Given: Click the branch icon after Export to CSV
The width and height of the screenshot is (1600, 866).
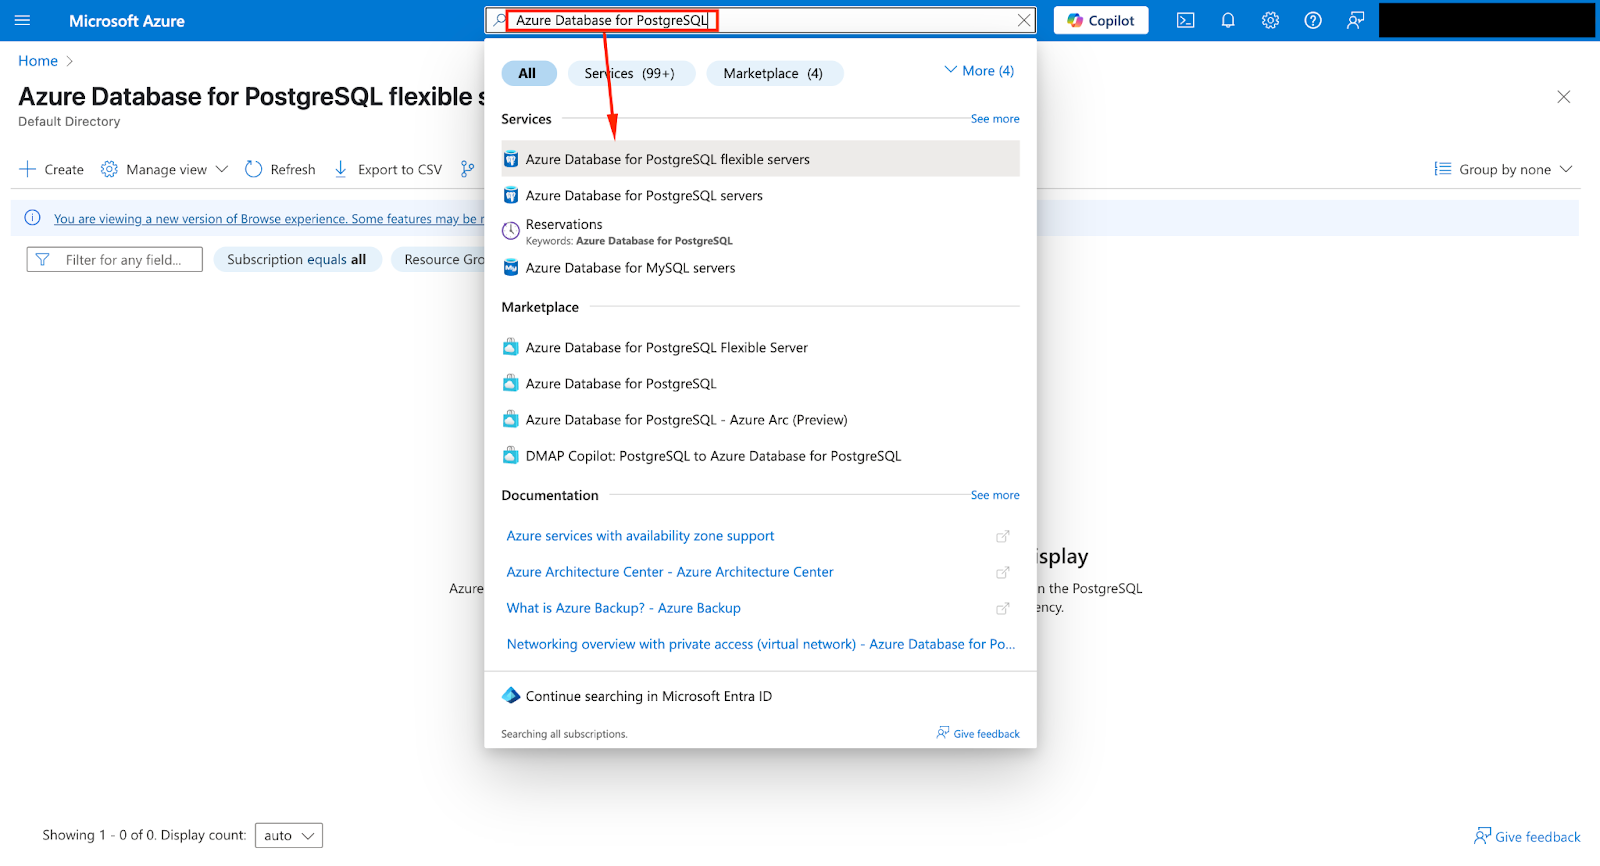Looking at the screenshot, I should point(467,169).
